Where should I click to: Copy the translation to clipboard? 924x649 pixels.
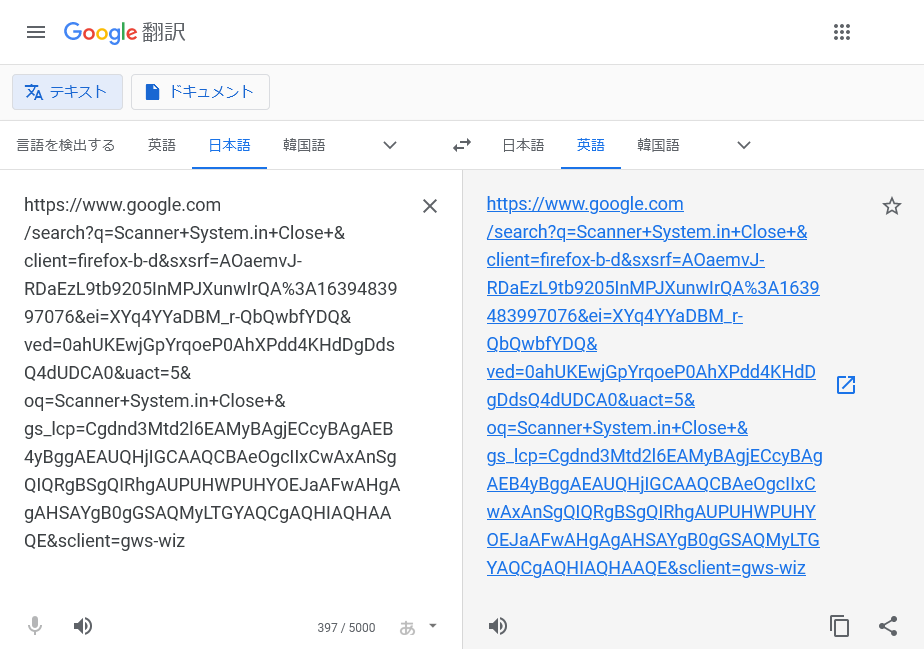click(x=839, y=625)
